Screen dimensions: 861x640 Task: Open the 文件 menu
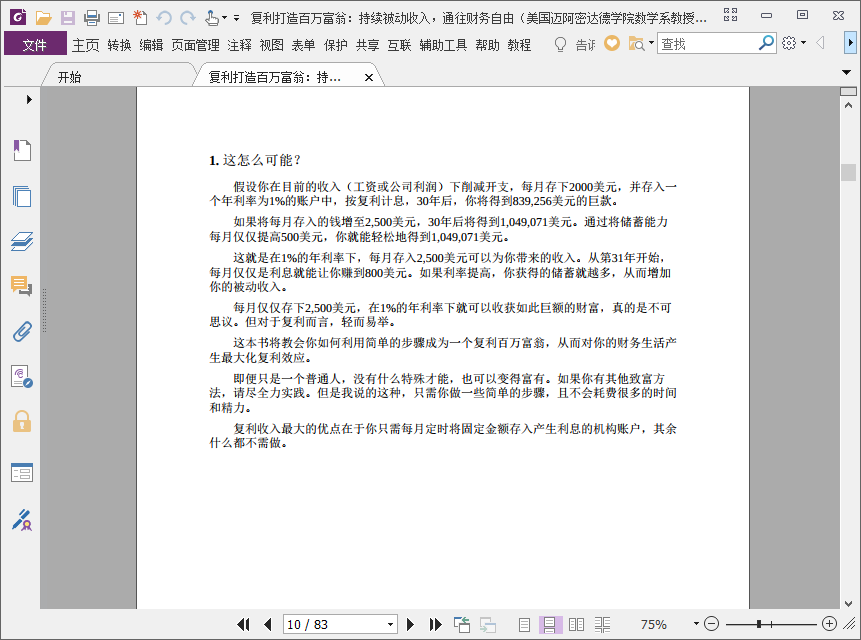(x=35, y=44)
